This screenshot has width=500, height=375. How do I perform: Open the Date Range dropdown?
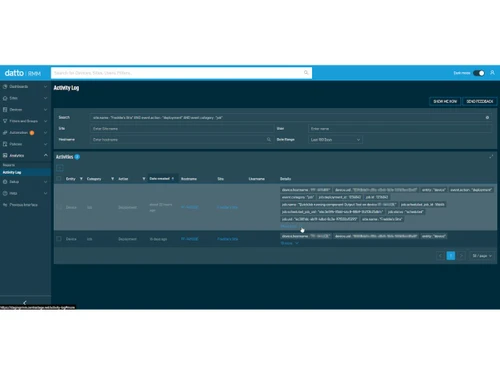(335, 140)
